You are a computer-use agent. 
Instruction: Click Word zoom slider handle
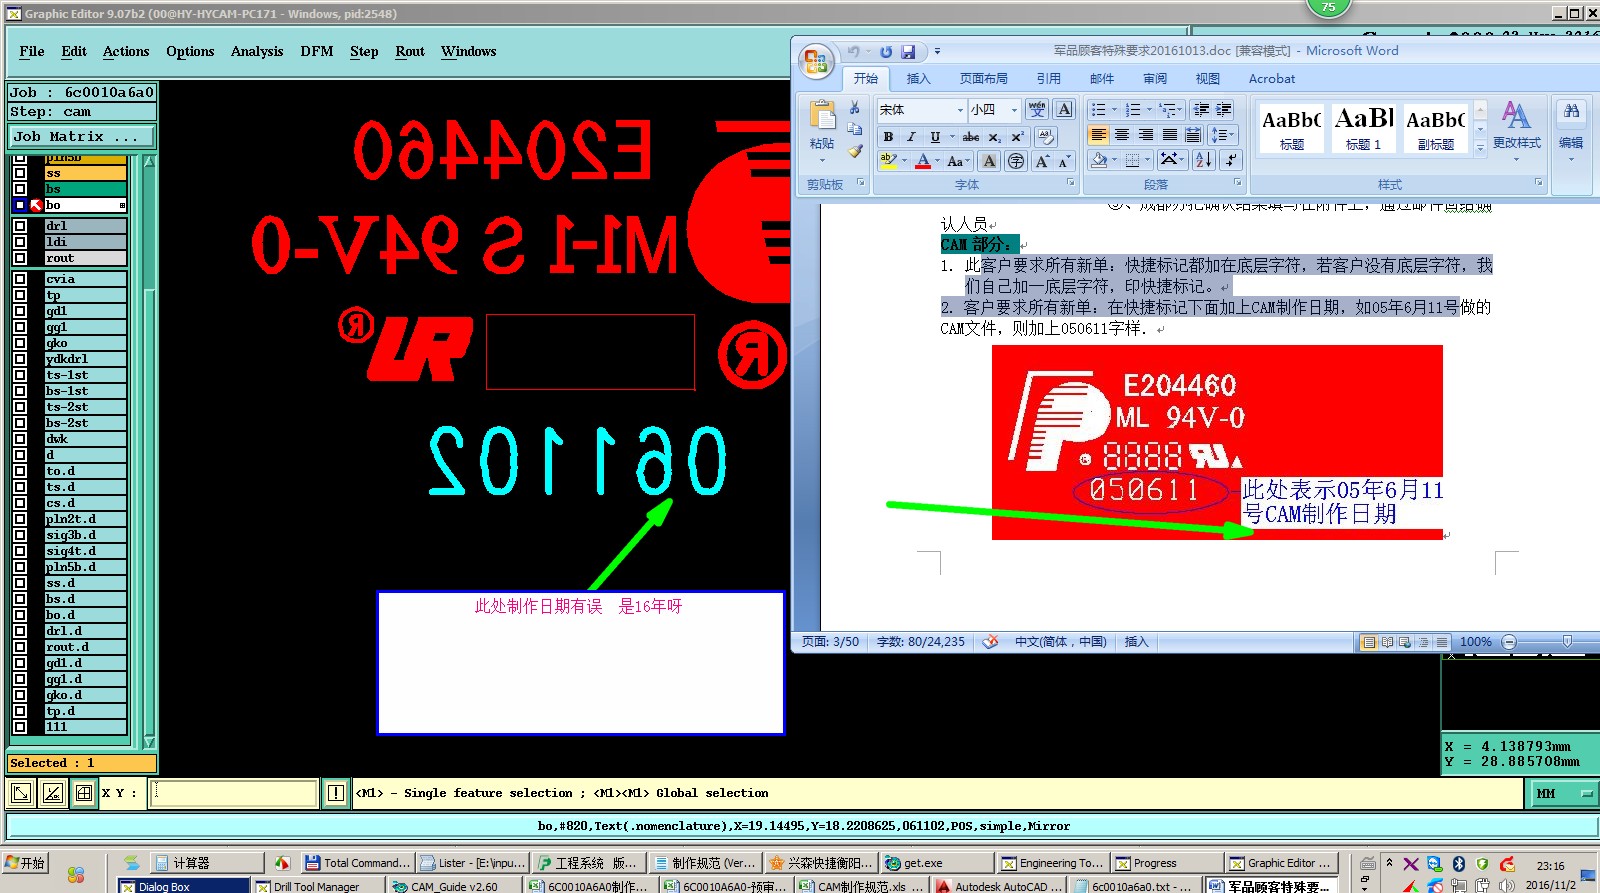tap(1567, 642)
